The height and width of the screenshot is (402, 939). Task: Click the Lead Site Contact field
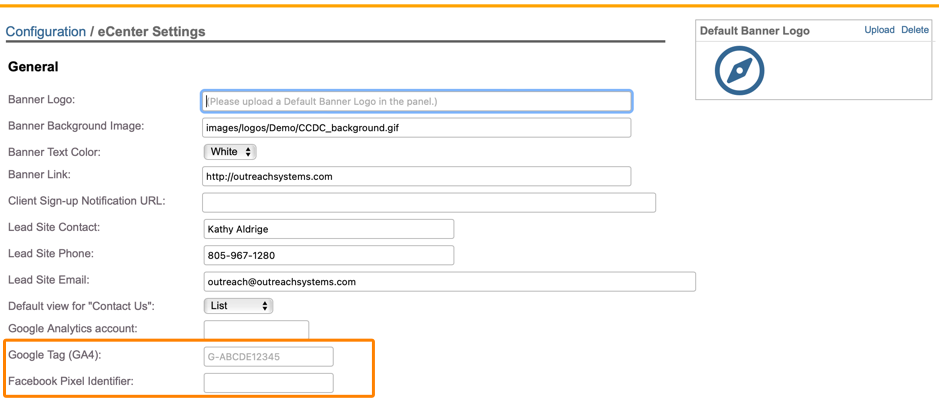tap(328, 229)
